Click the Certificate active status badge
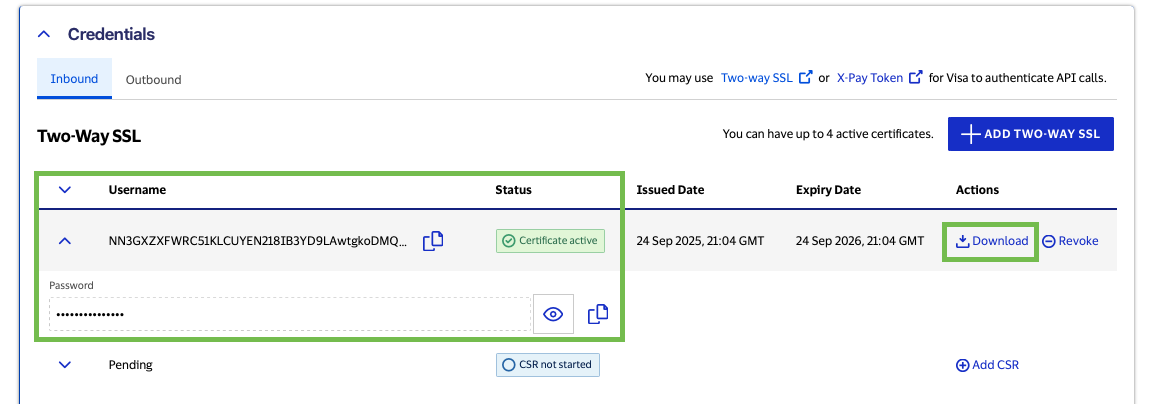This screenshot has width=1150, height=404. click(x=550, y=241)
